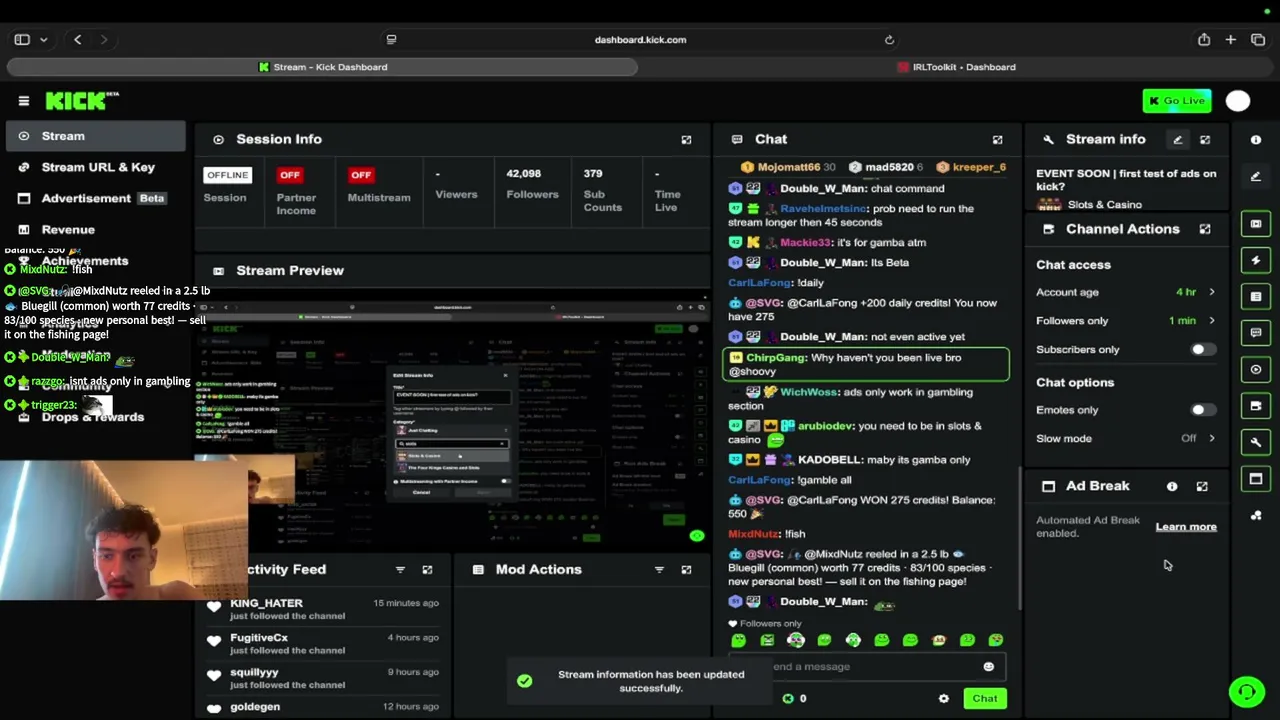
Task: Toggle the chat bubble widget in right rail
Action: 1256,333
